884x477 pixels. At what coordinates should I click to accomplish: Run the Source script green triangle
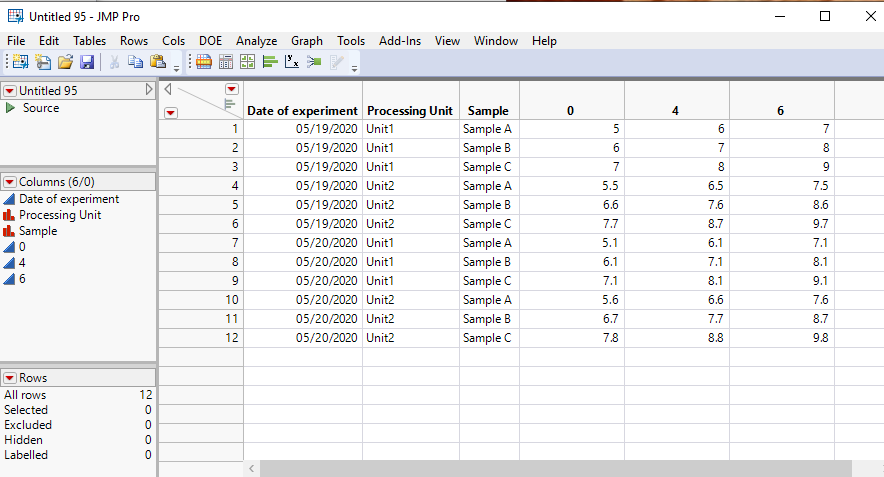point(11,108)
